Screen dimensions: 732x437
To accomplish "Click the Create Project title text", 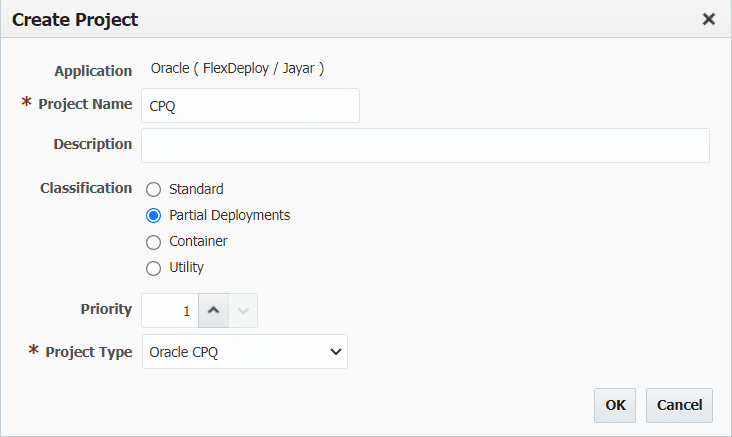I will click(75, 20).
